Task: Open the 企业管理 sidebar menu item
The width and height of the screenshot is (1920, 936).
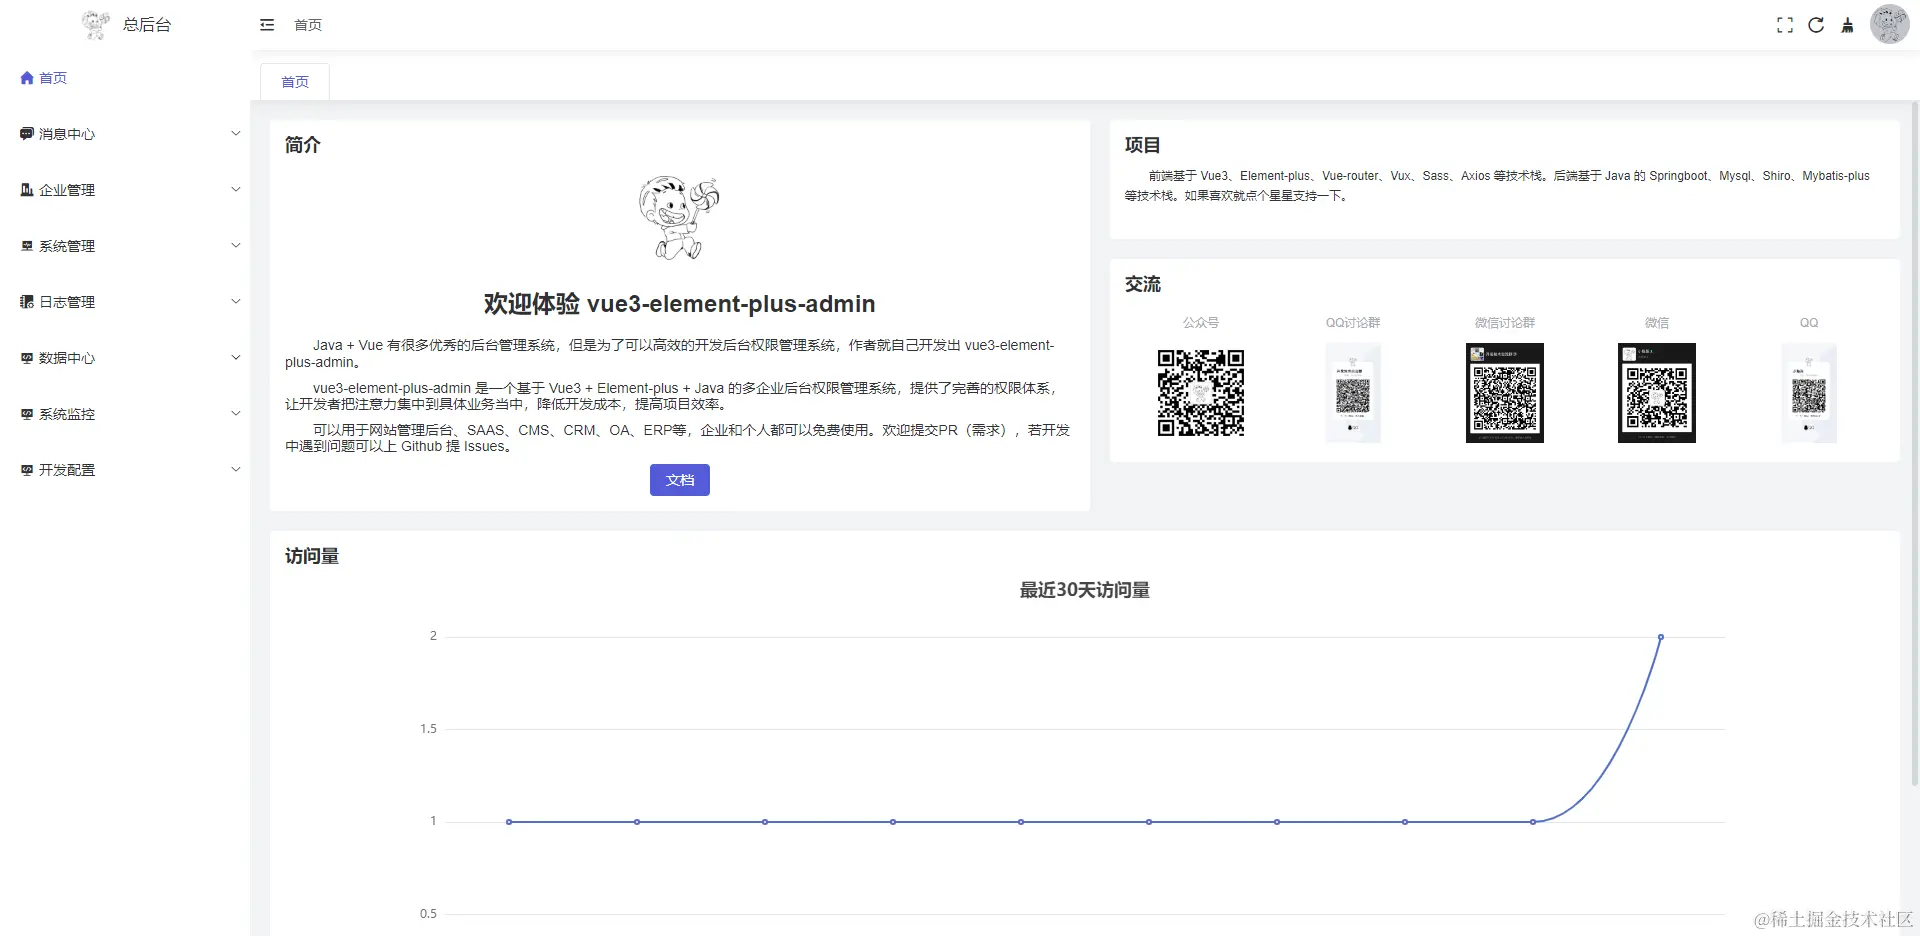Action: click(x=125, y=190)
